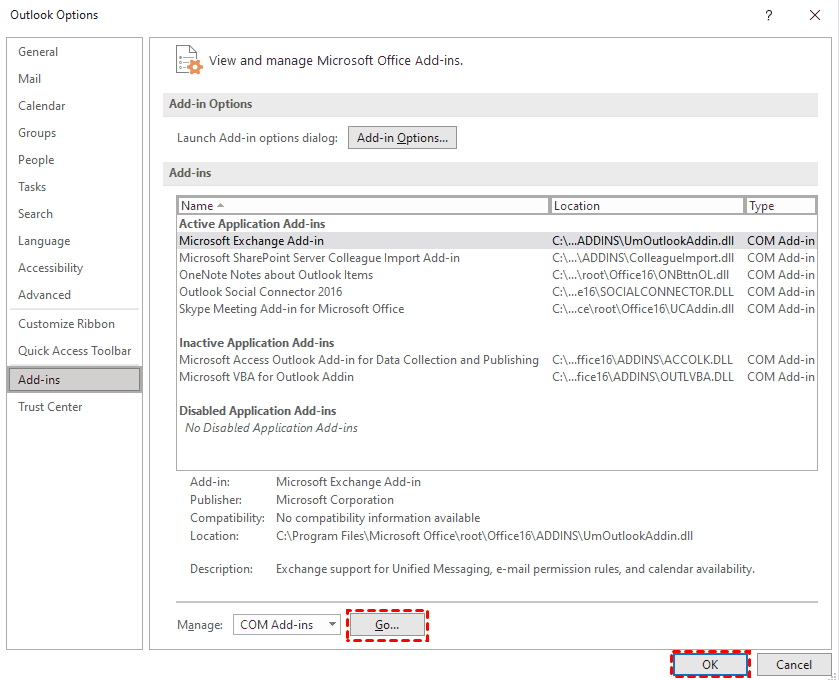Click the No Disabled Application Add-ins text

click(271, 428)
